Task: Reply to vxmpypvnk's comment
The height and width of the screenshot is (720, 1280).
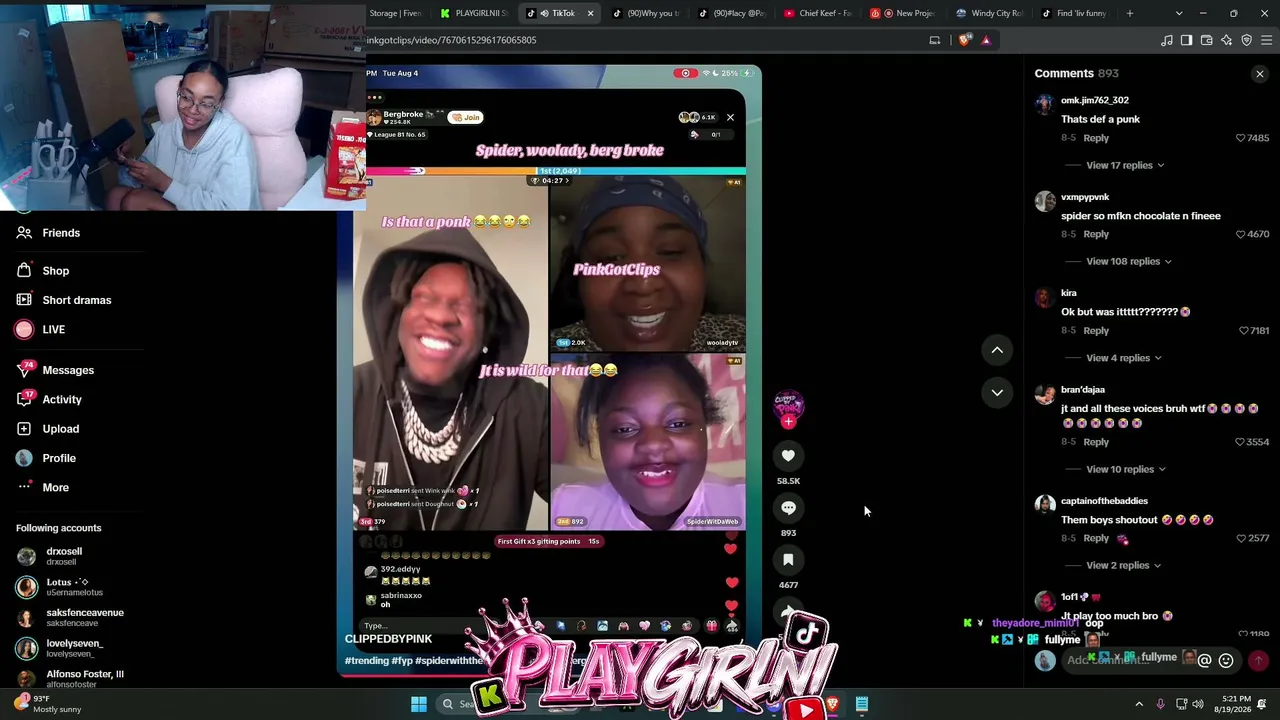Action: pos(1096,234)
